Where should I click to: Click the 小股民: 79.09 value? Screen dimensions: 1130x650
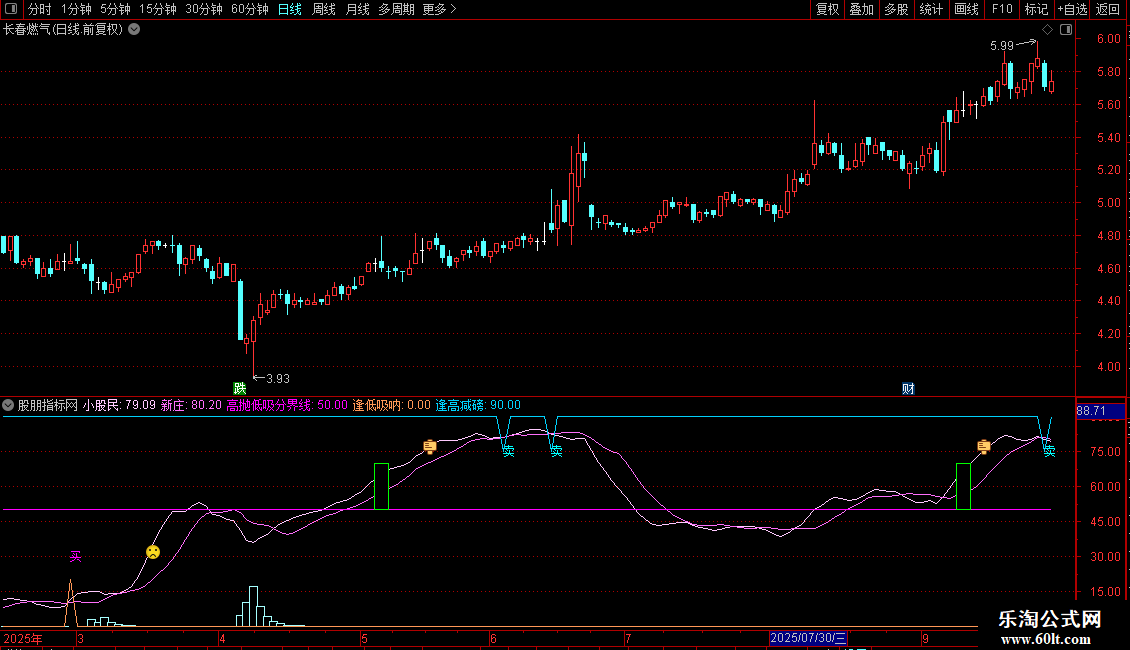pyautogui.click(x=119, y=406)
